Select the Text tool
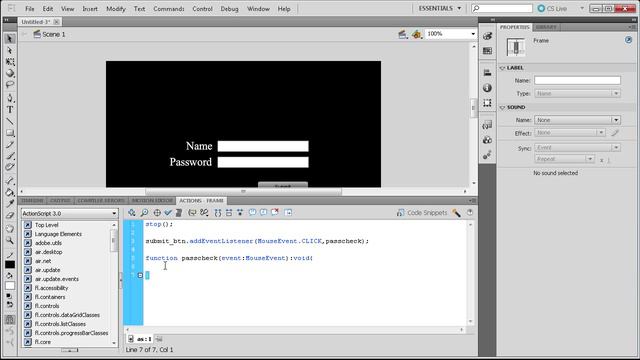 tap(10, 110)
